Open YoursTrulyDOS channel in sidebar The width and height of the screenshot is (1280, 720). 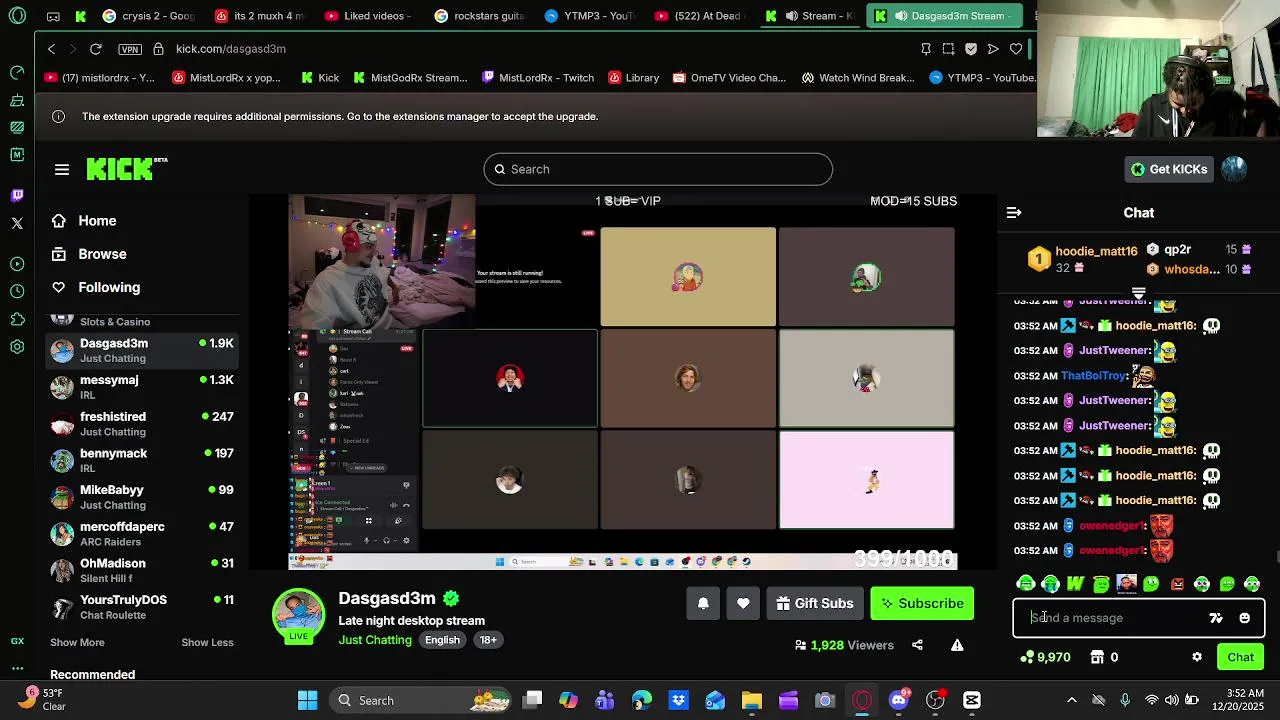(x=142, y=607)
